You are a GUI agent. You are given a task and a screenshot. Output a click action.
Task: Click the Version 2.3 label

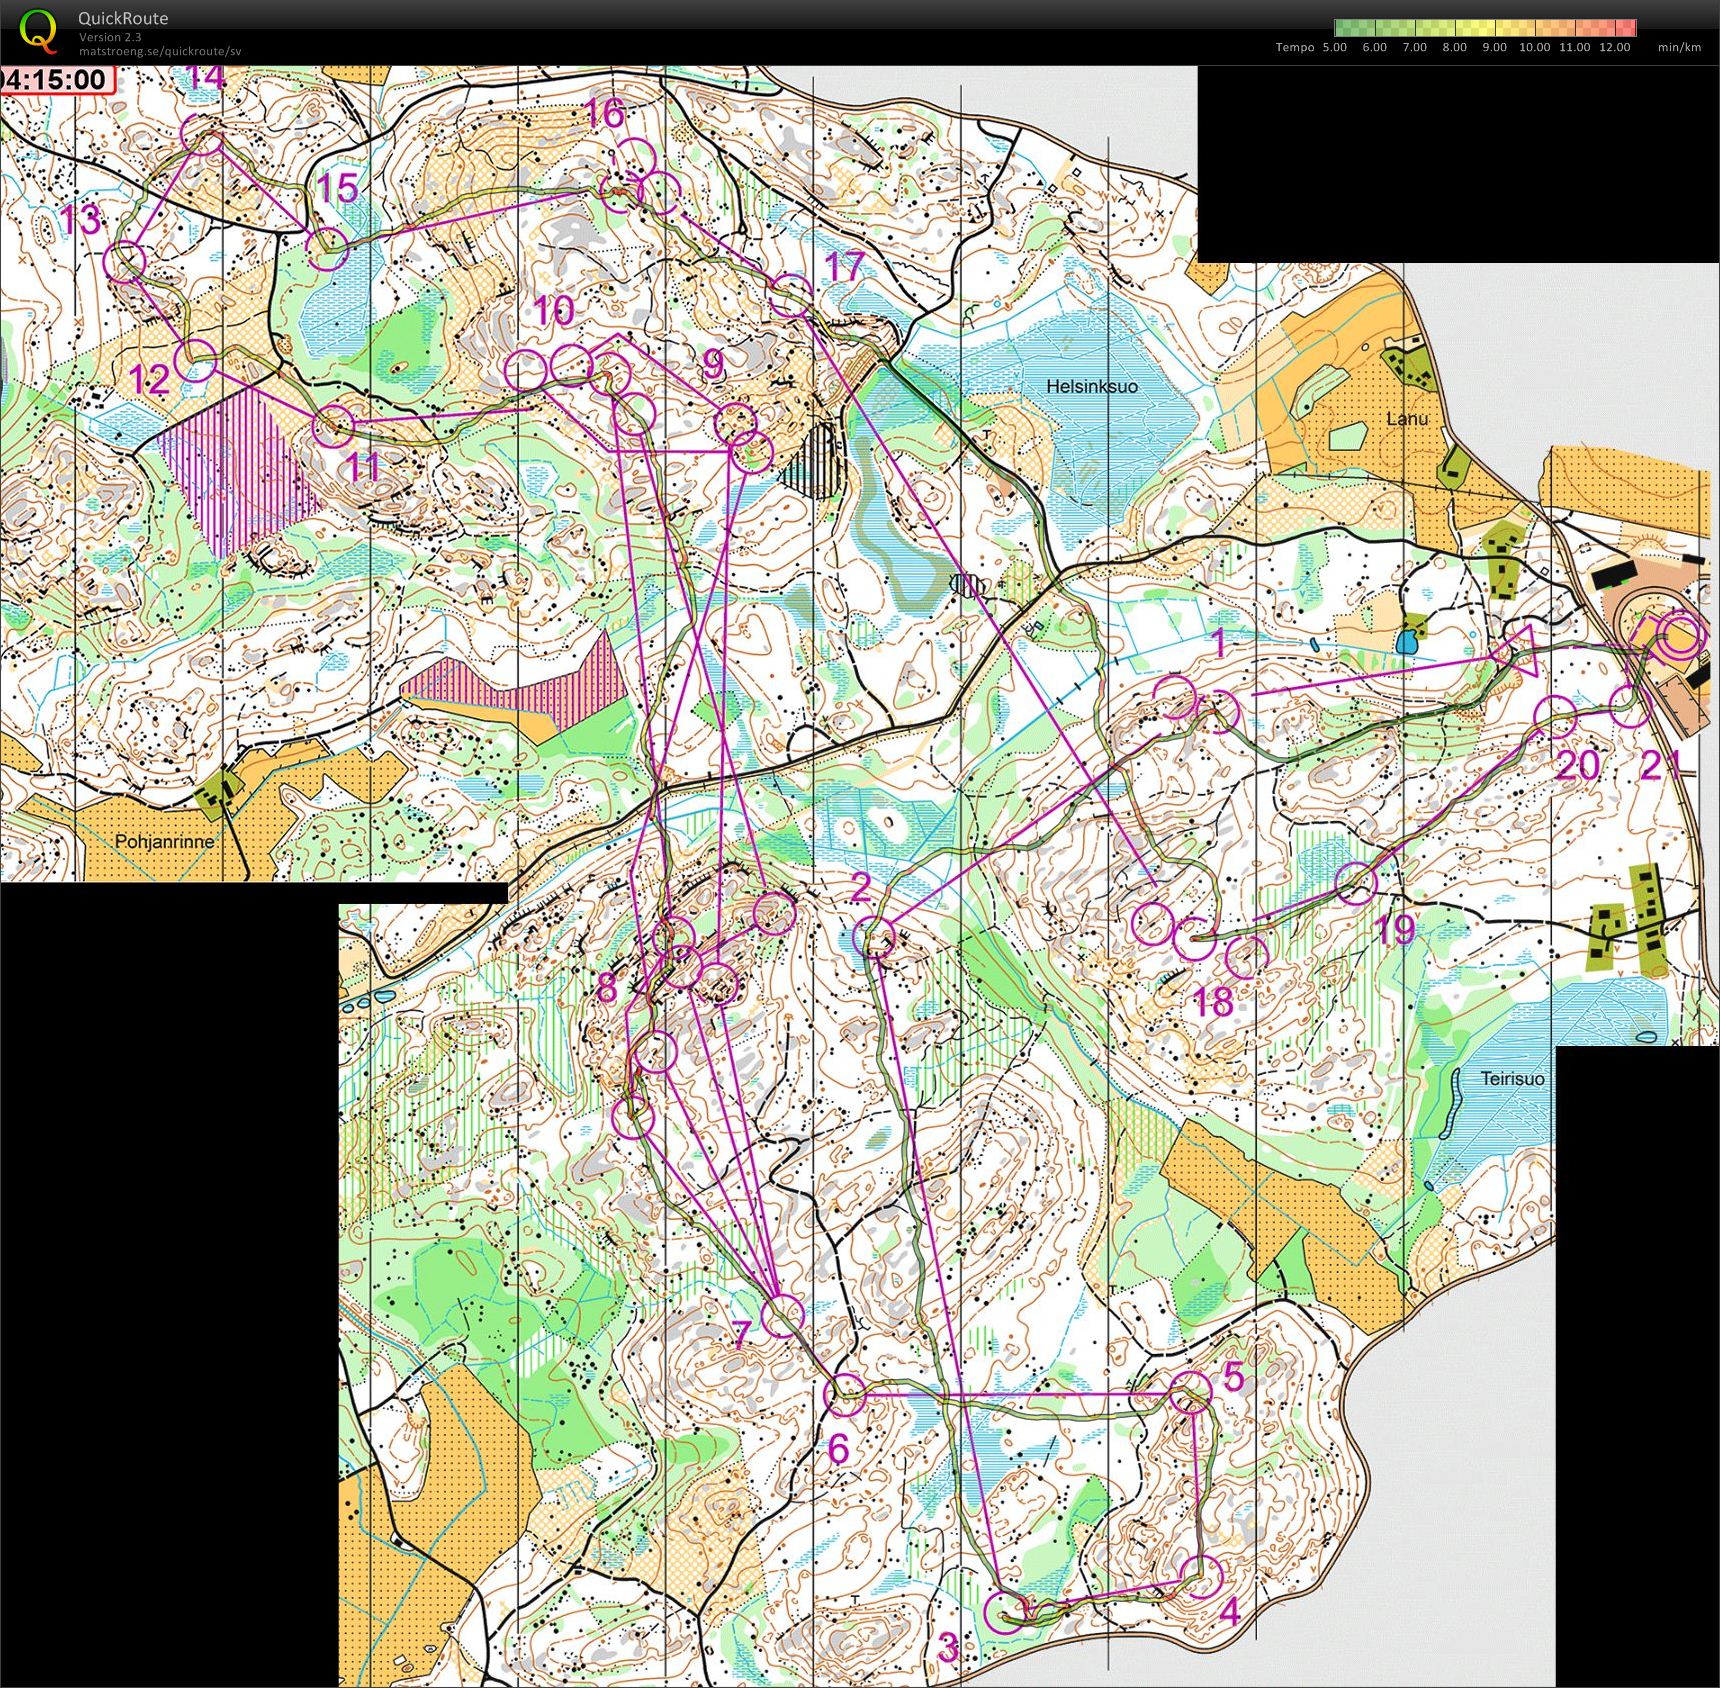[110, 37]
